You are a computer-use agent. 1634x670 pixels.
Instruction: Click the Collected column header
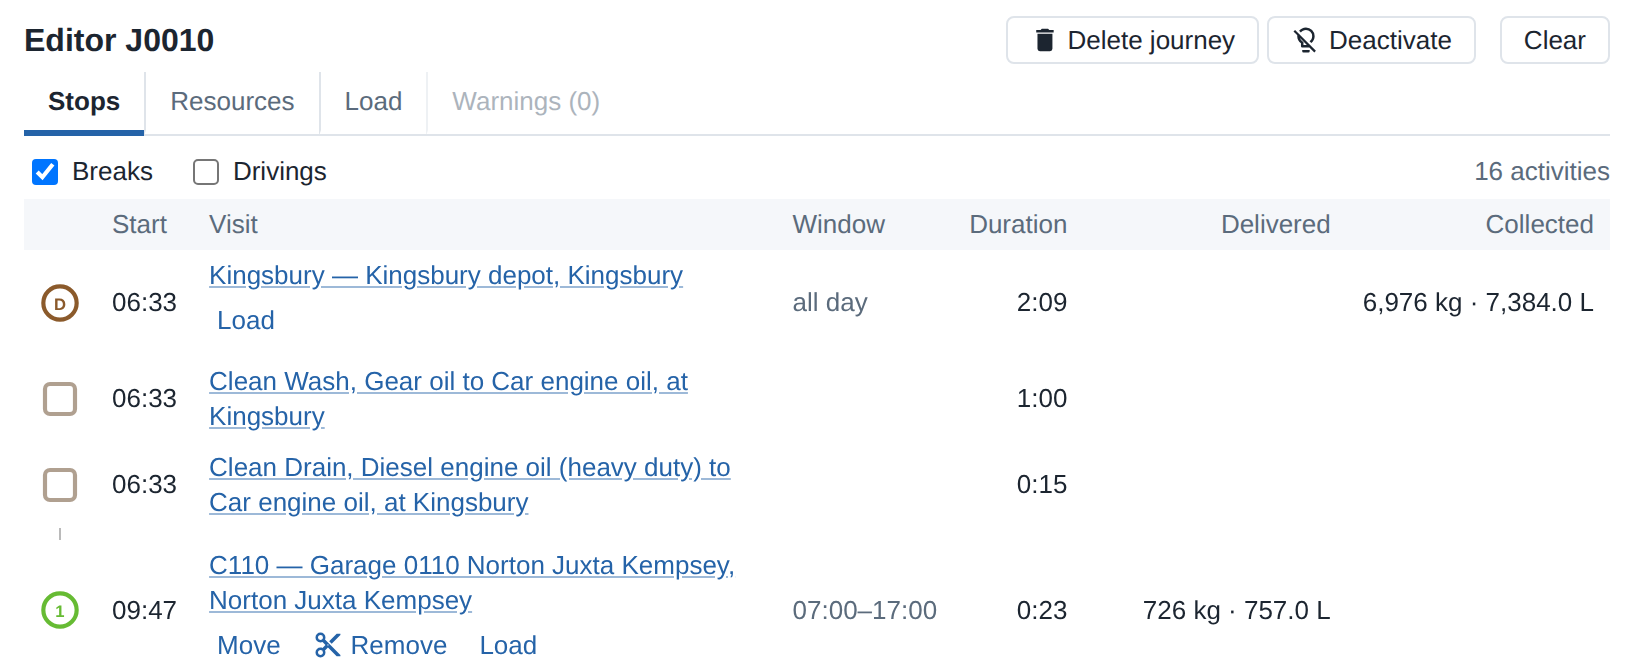click(x=1539, y=224)
